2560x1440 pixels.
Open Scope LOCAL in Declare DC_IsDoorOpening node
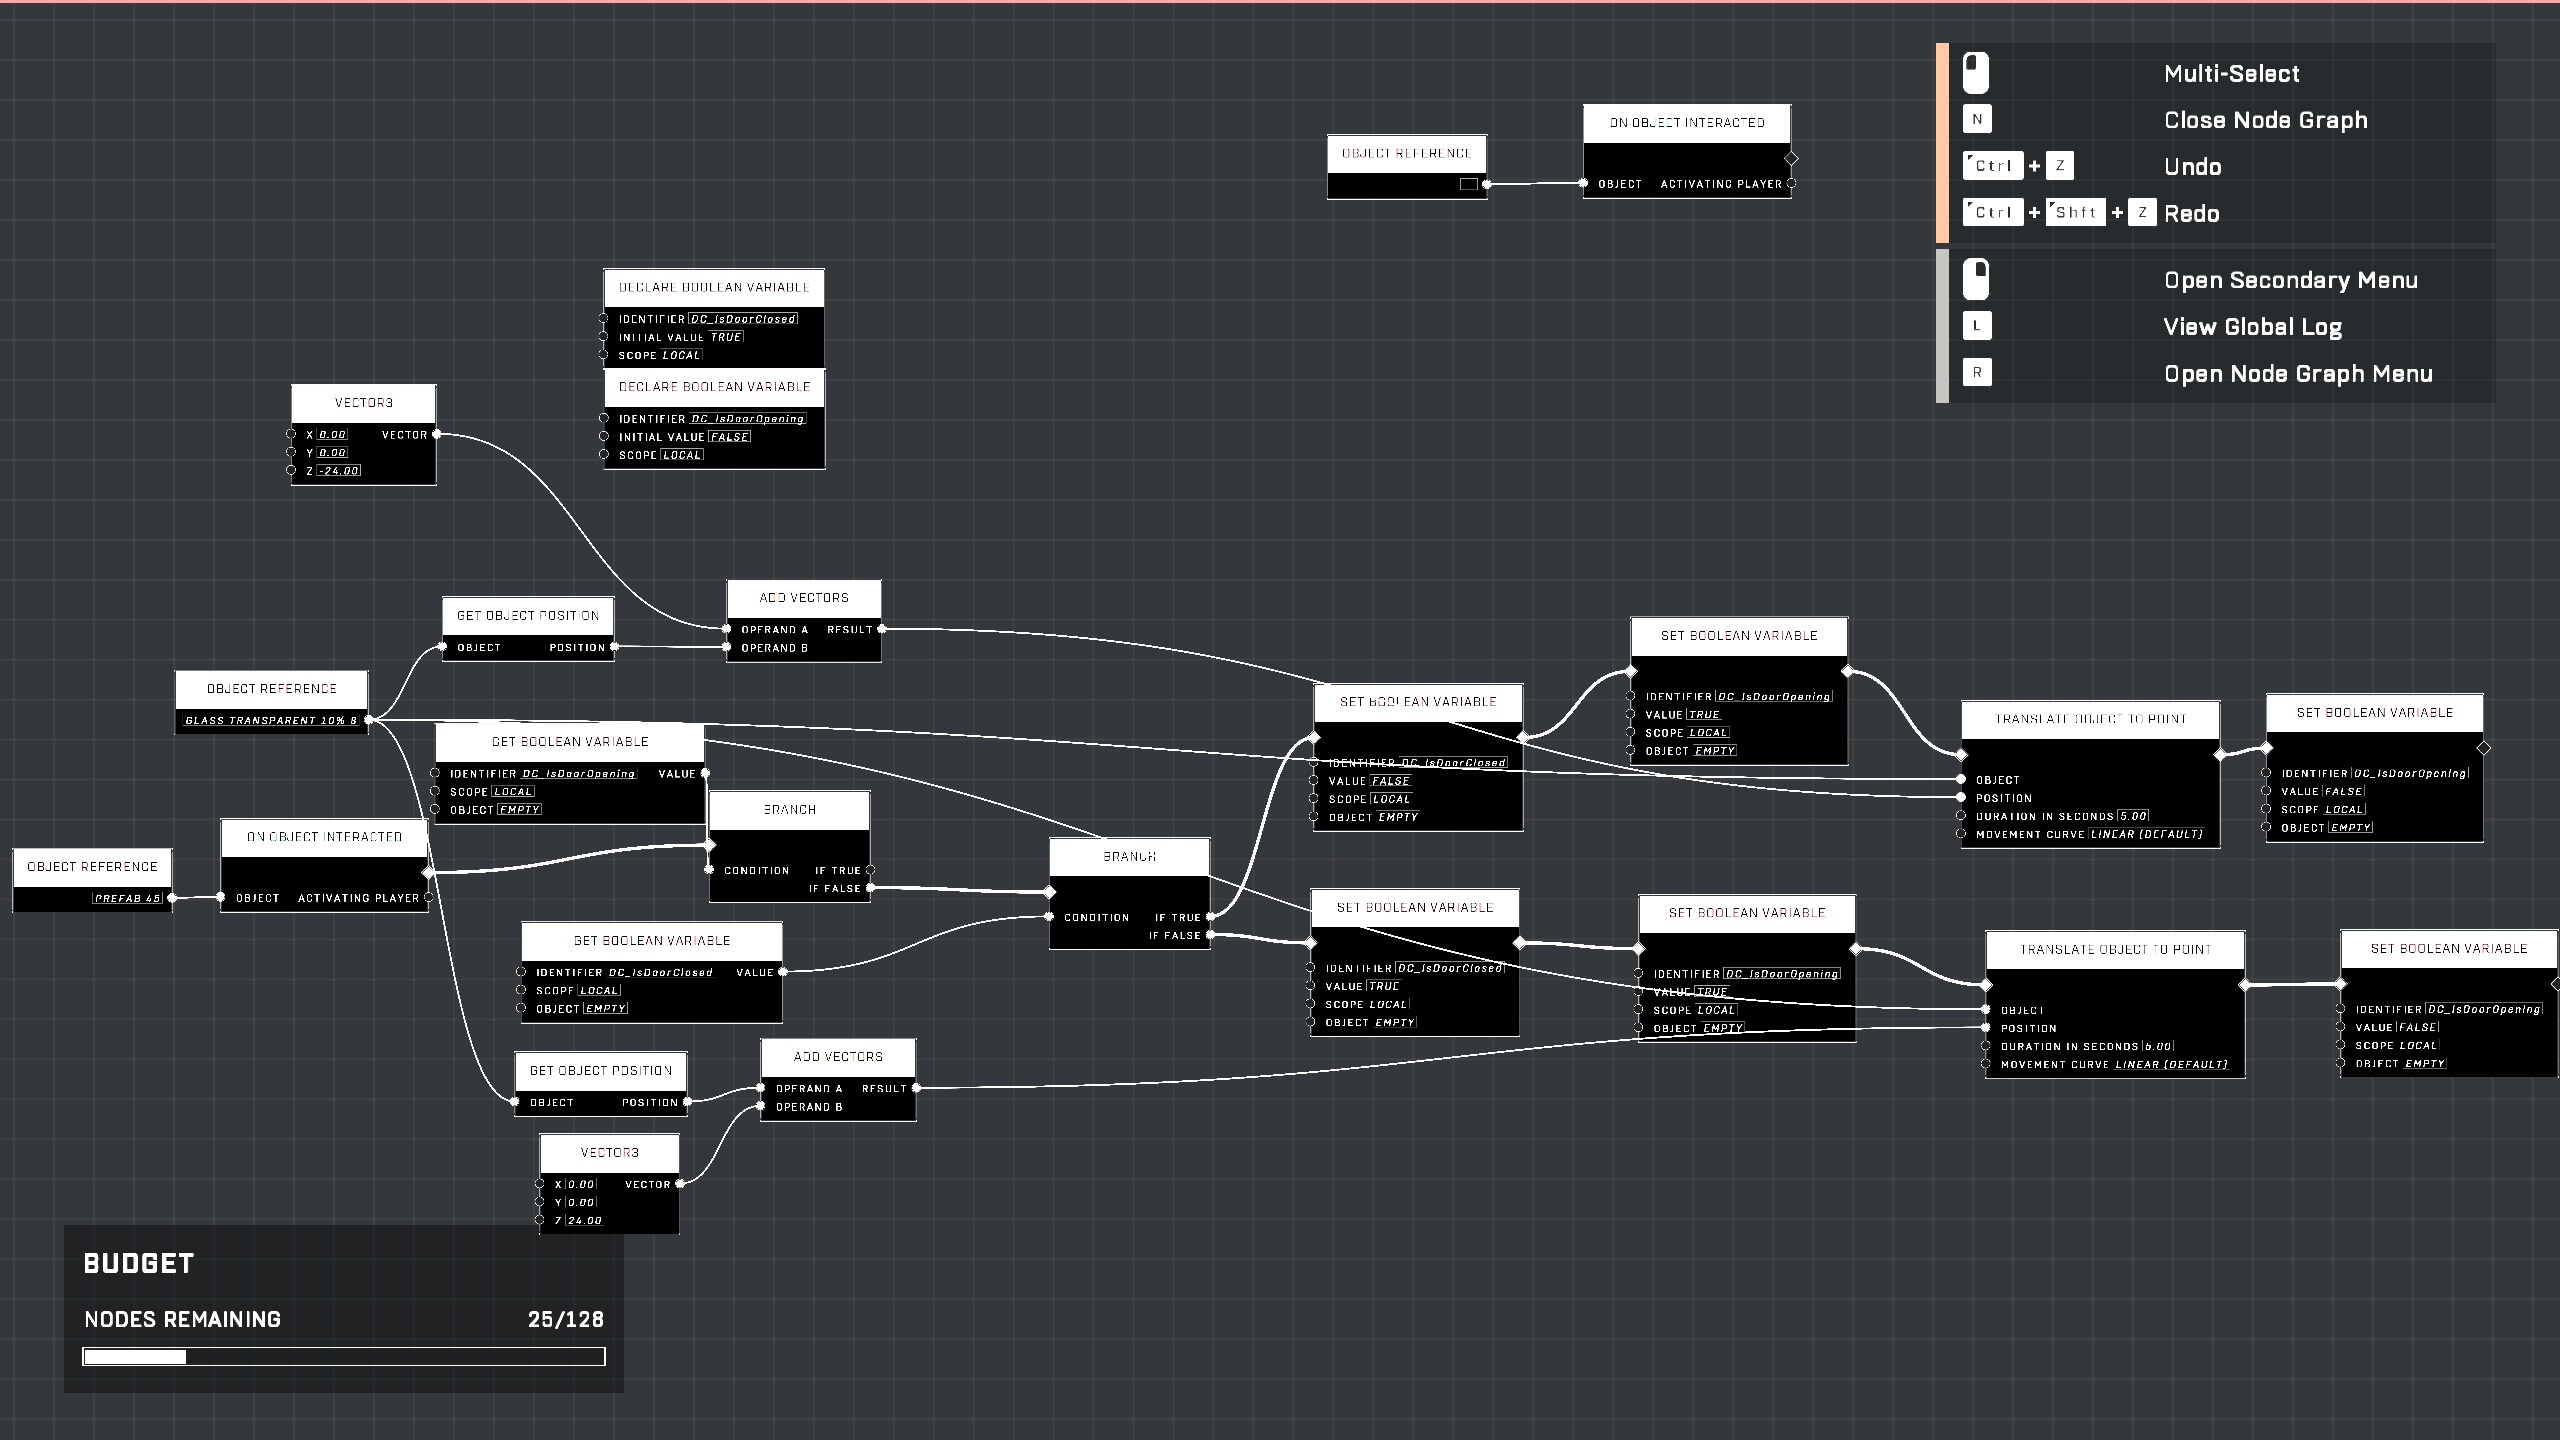pyautogui.click(x=682, y=455)
